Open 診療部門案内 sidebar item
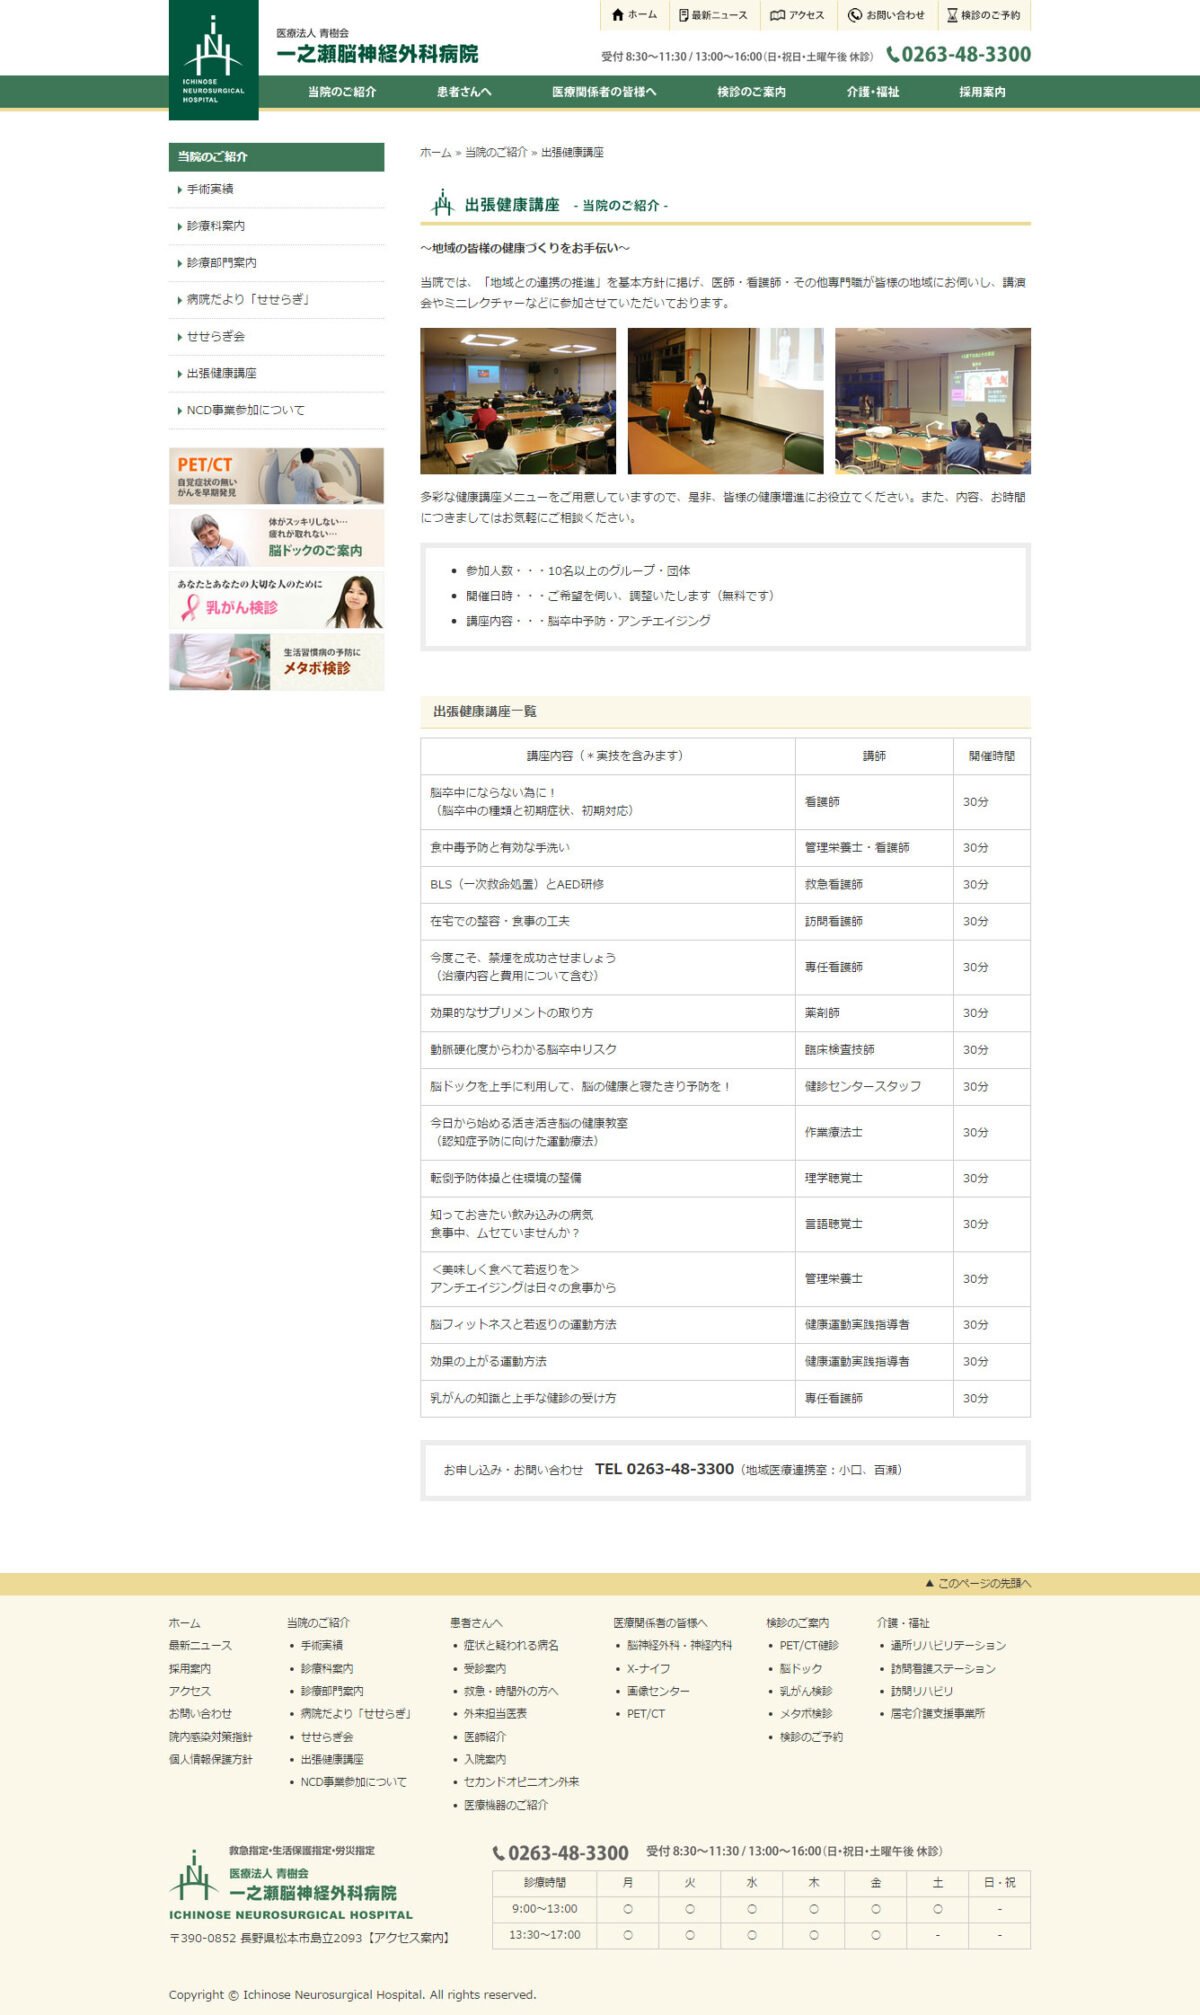Image resolution: width=1200 pixels, height=2015 pixels. (x=221, y=263)
